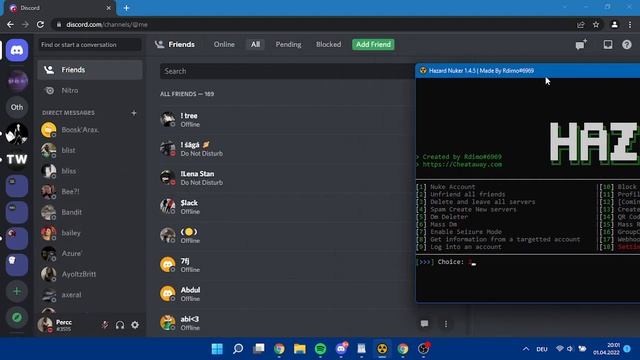Open more options for abi<3

pyautogui.click(x=446, y=324)
